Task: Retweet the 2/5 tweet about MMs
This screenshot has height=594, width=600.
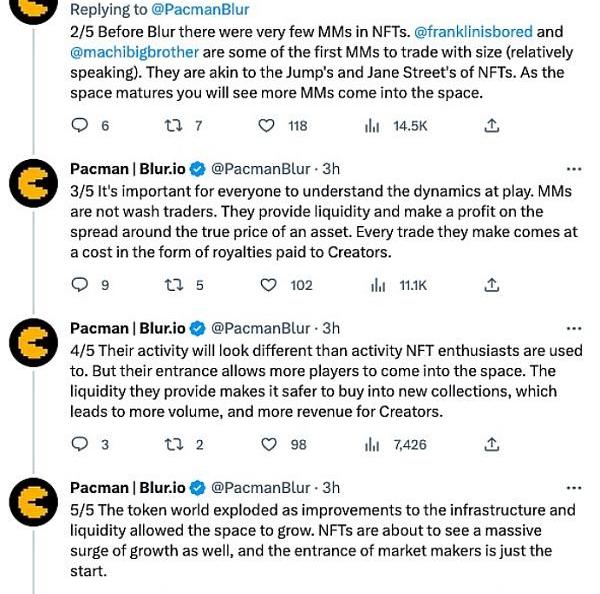Action: point(173,126)
